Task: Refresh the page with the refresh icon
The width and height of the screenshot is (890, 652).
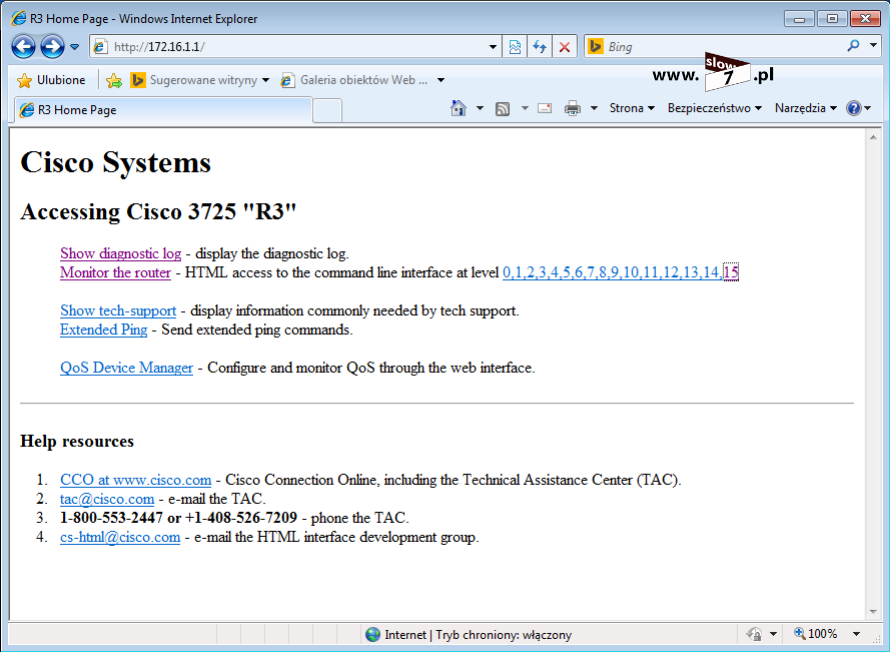Action: [x=539, y=47]
